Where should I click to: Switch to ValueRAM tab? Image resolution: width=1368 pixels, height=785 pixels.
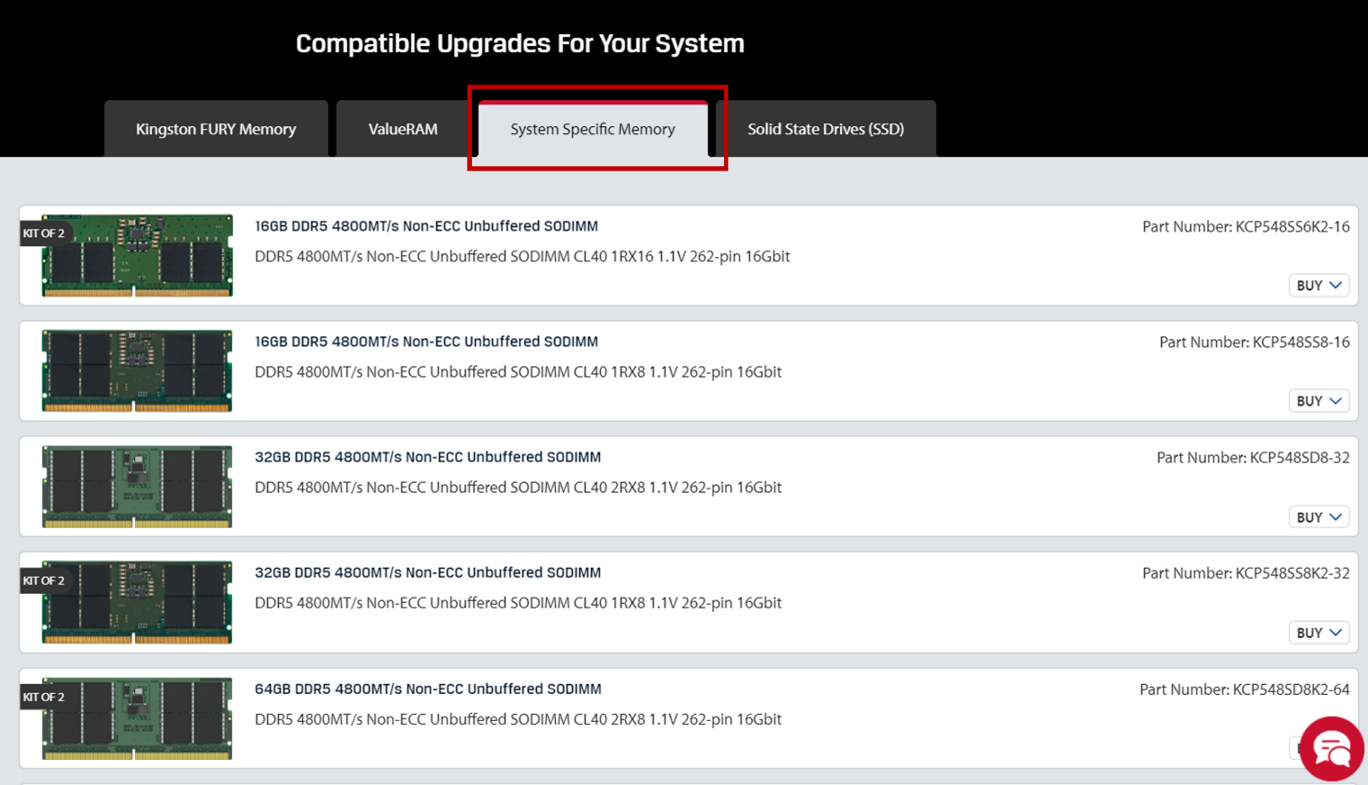coord(403,129)
